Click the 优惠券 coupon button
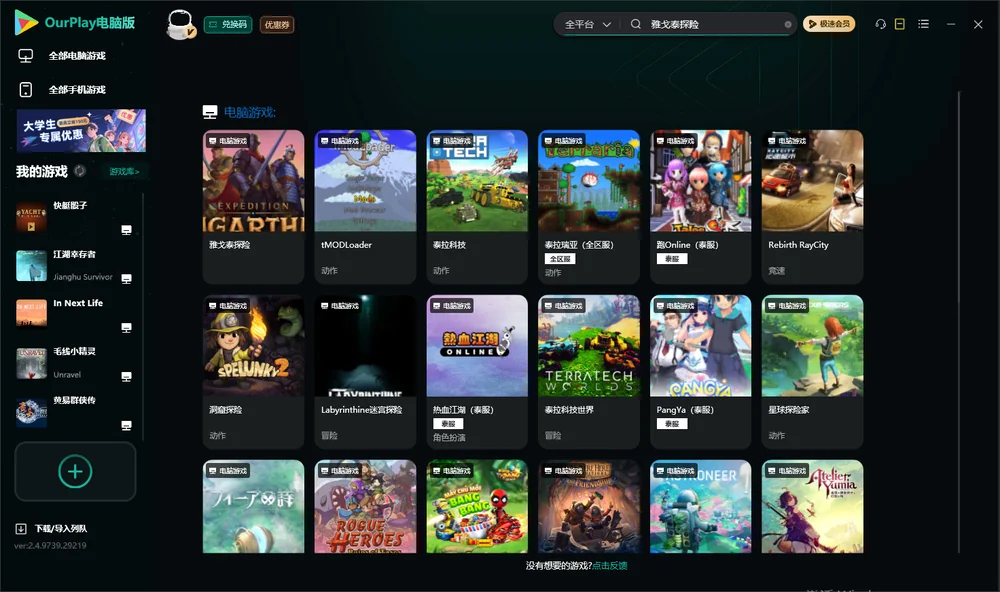 [277, 25]
